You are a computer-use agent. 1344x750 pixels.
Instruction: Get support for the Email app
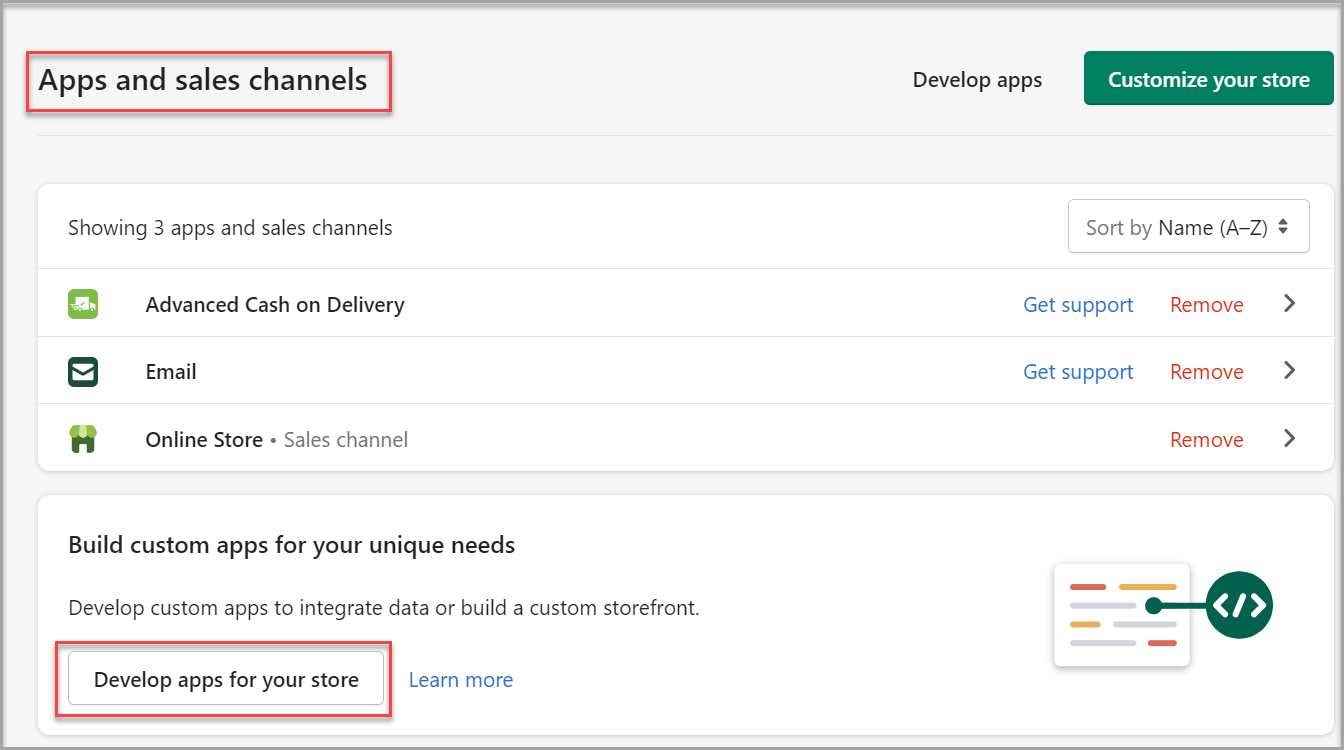(x=1078, y=372)
